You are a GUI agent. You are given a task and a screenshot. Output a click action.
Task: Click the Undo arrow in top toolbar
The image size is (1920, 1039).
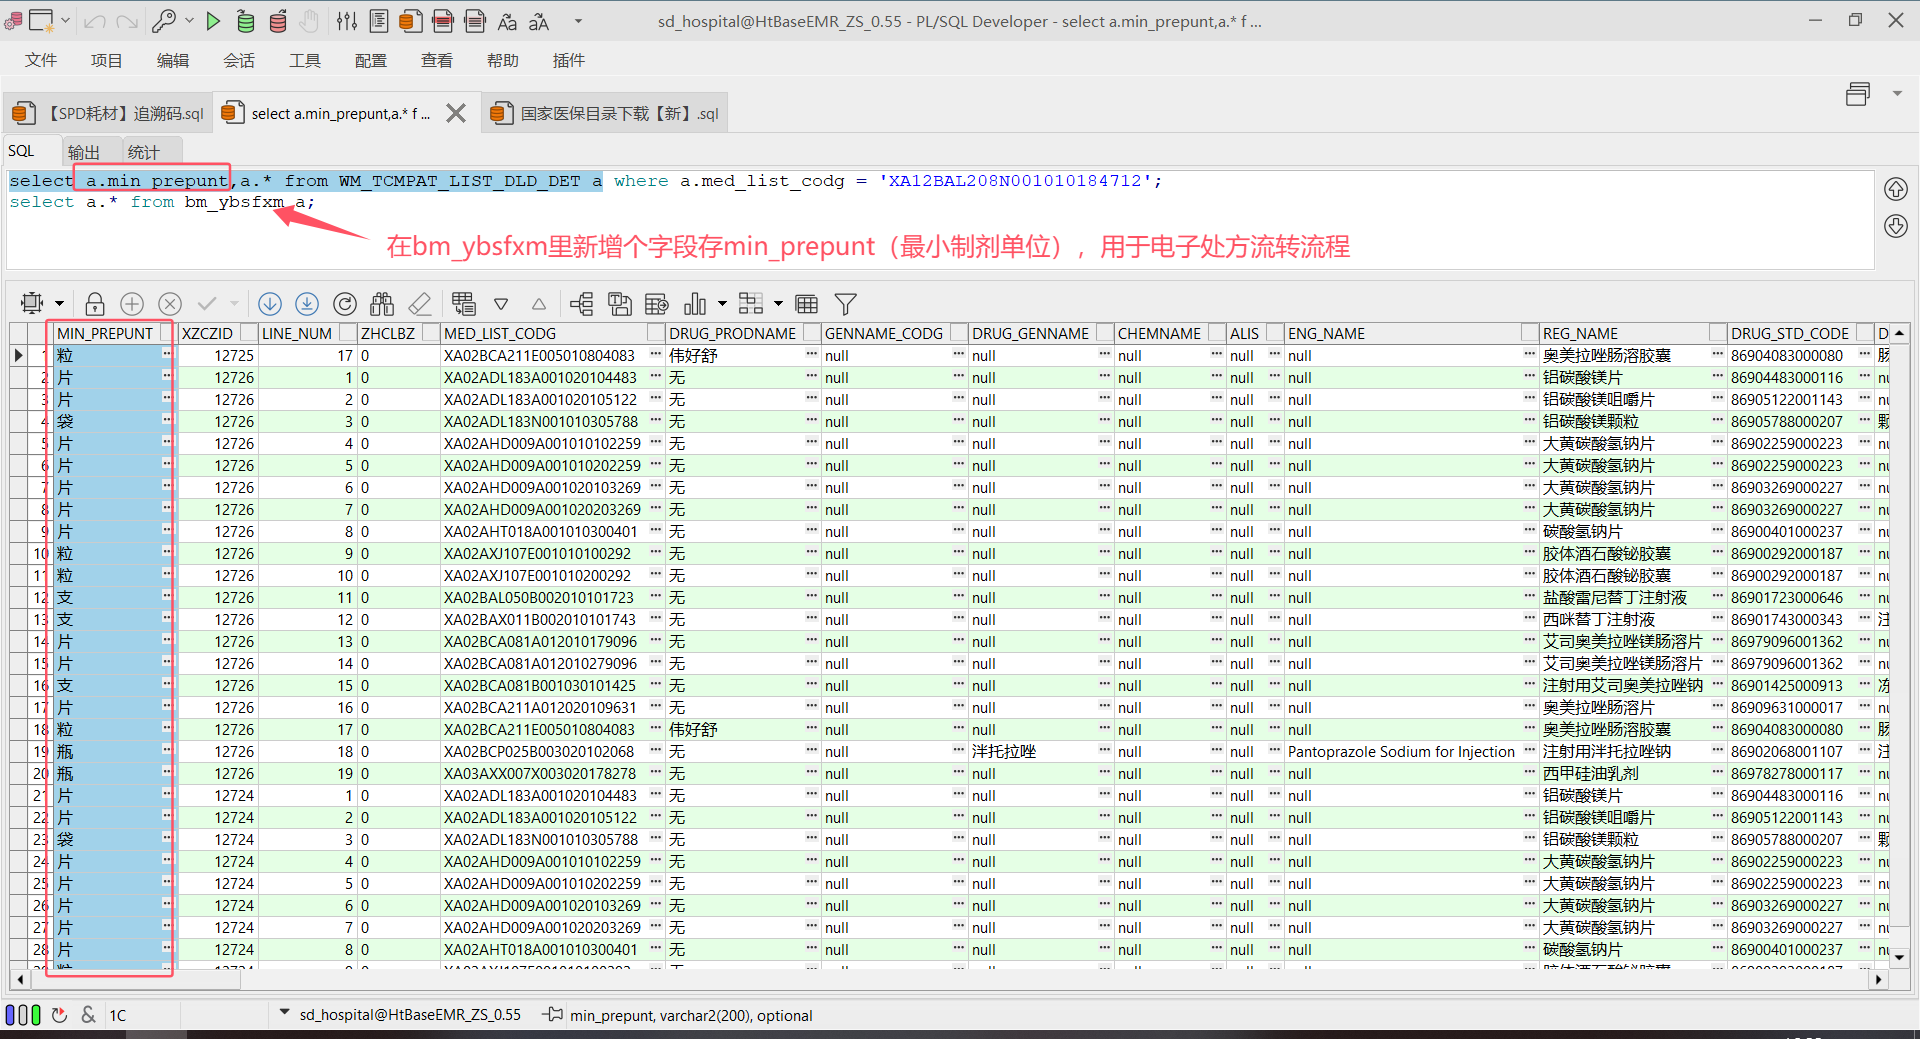[95, 22]
